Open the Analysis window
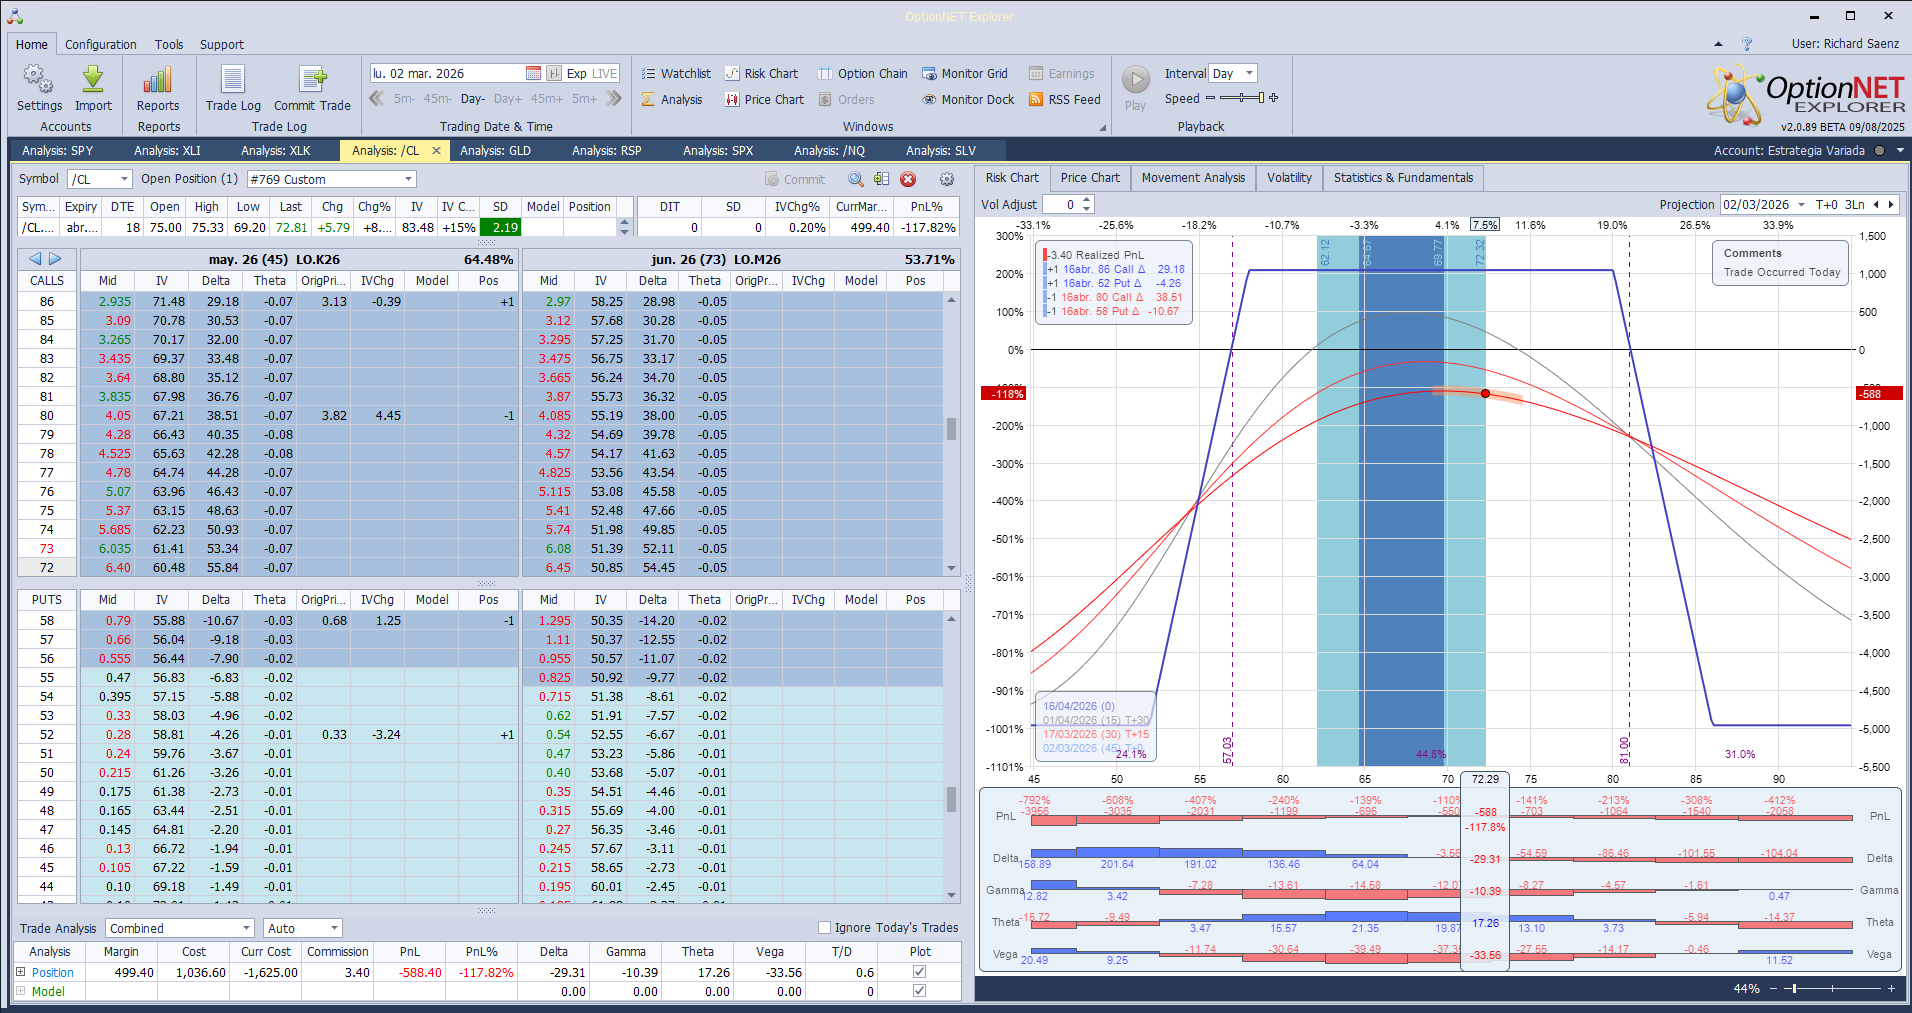The image size is (1912, 1013). point(672,99)
